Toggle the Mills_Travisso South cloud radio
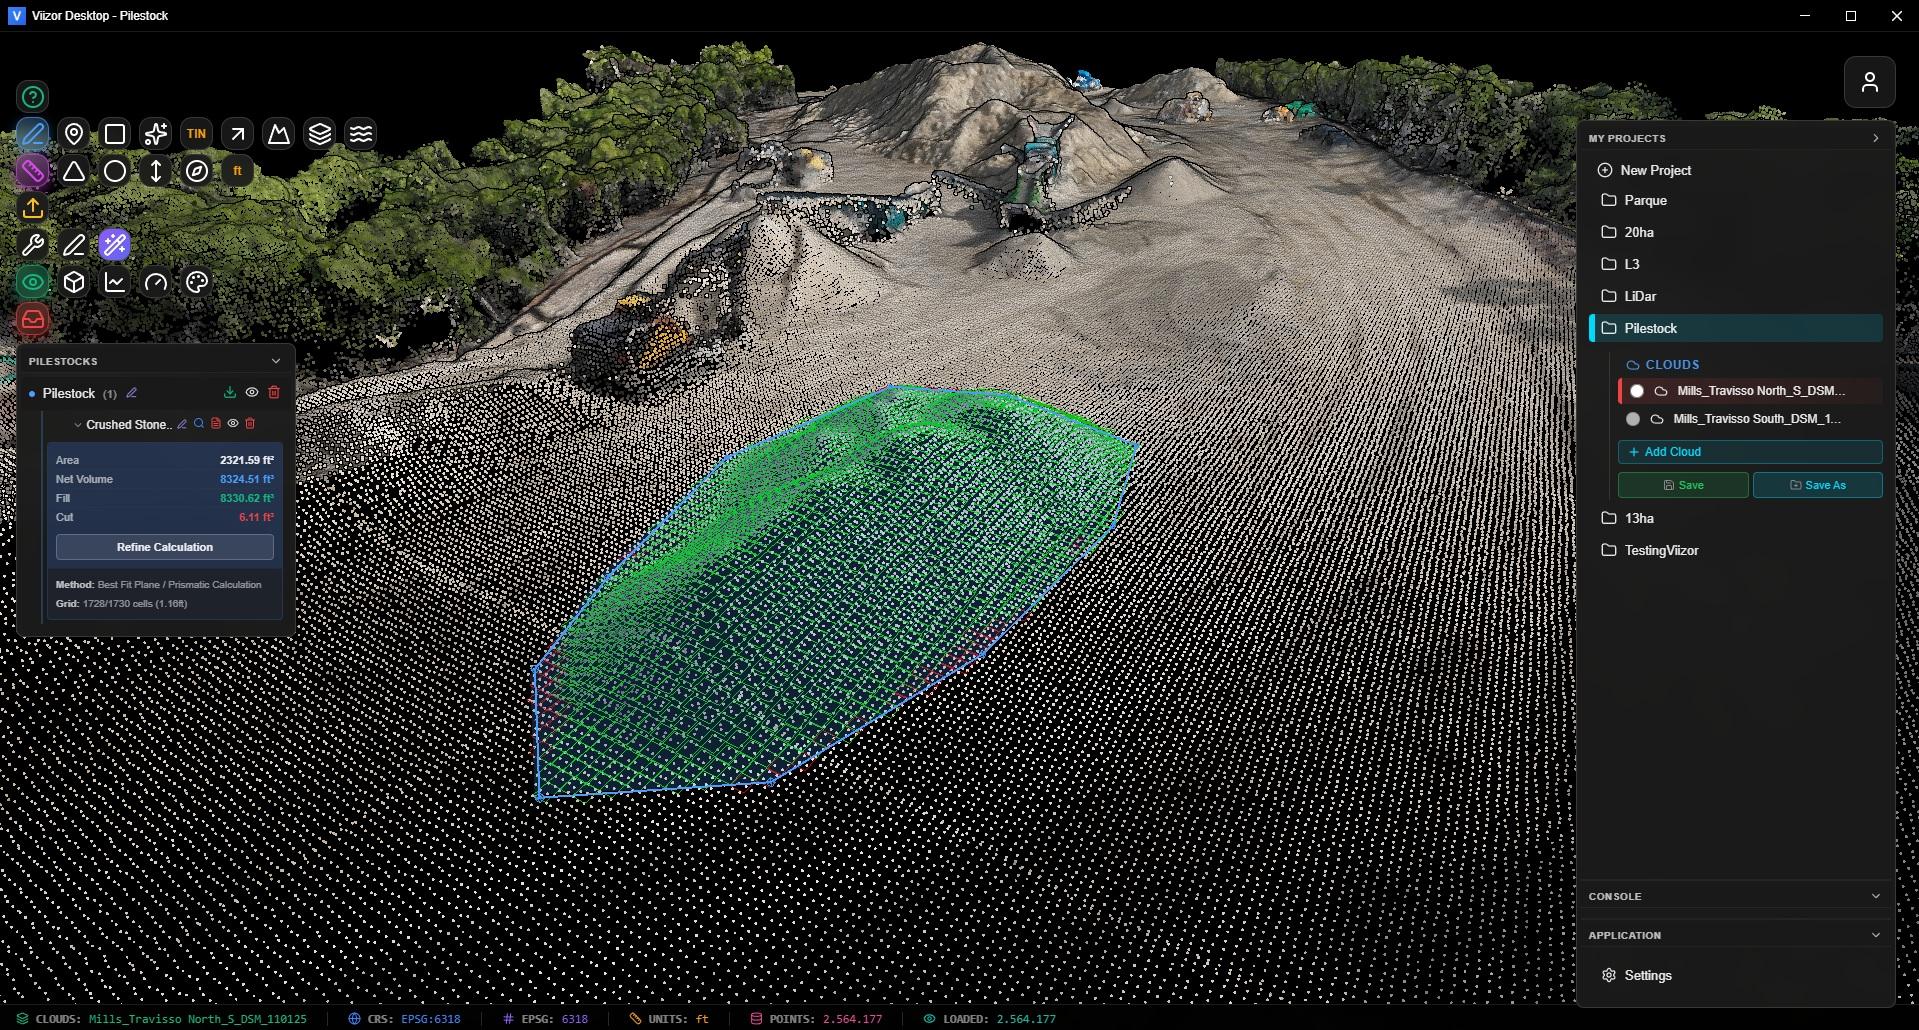Viewport: 1919px width, 1030px height. tap(1633, 419)
